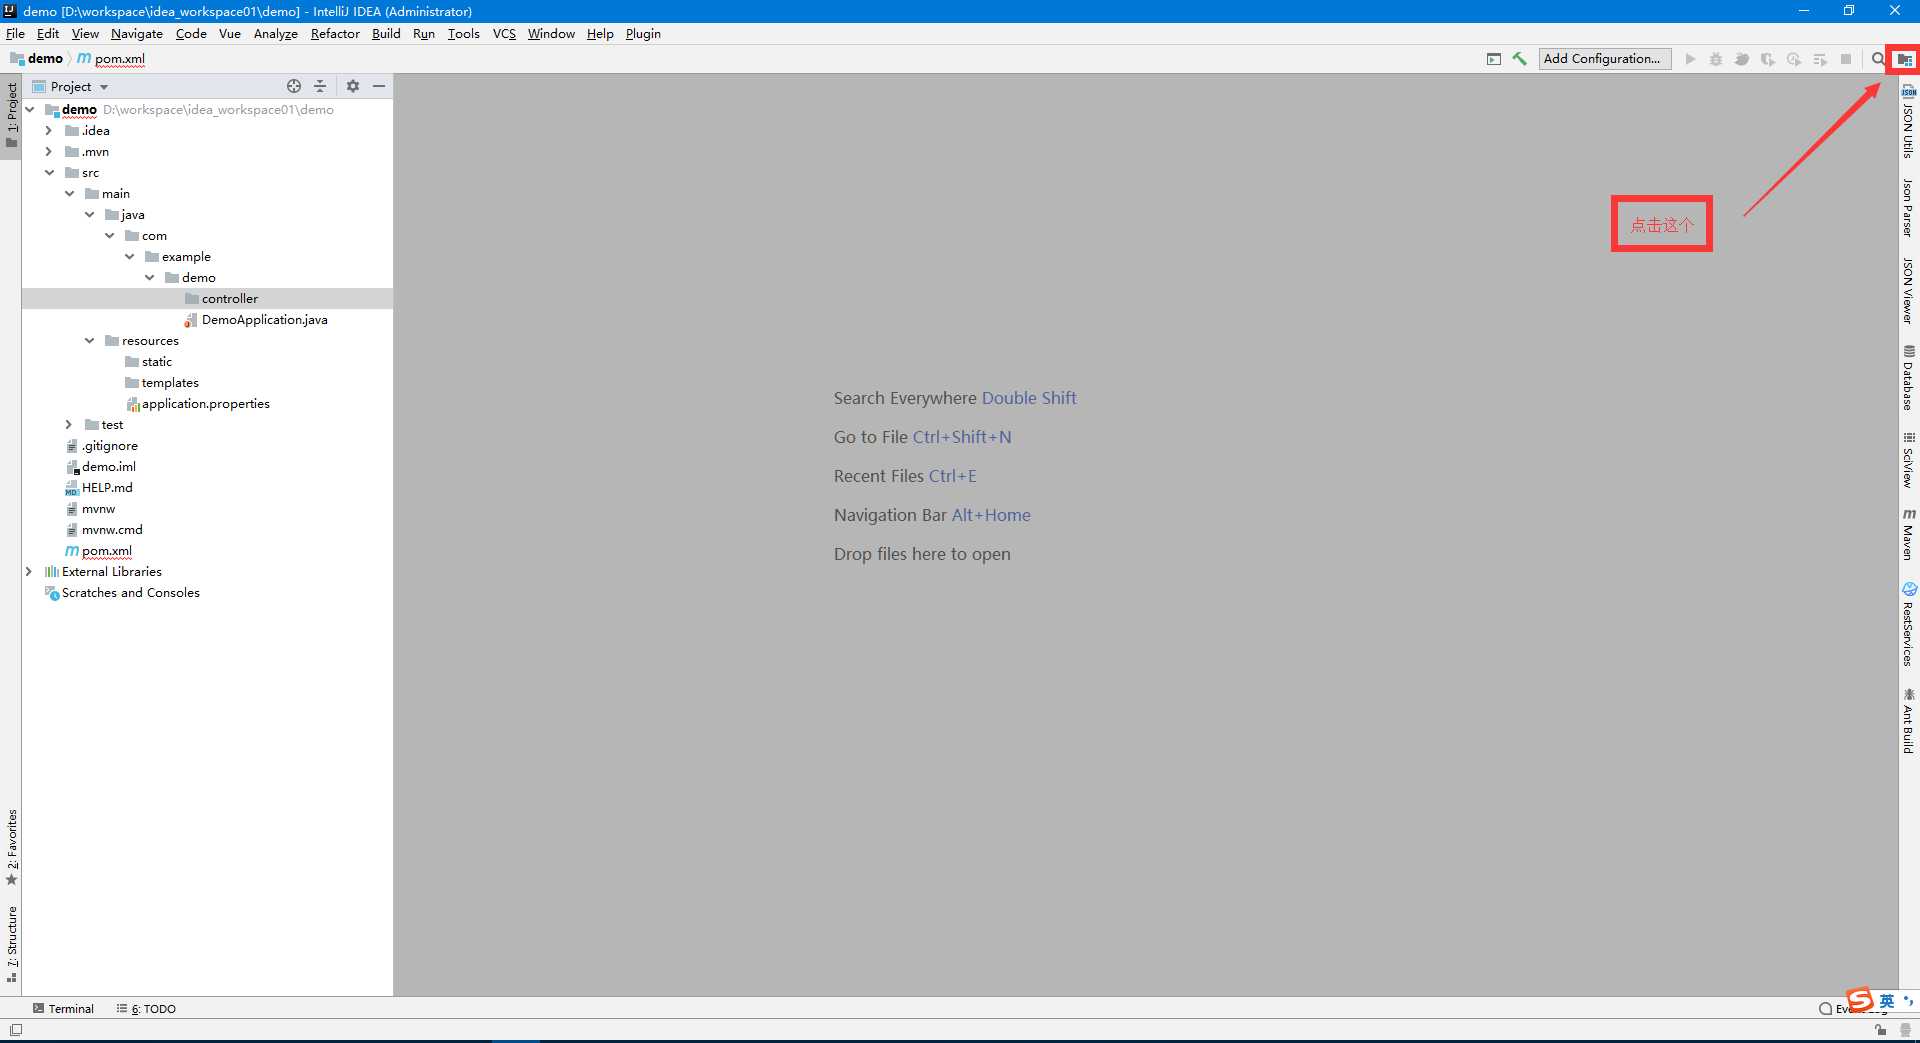1920x1043 pixels.
Task: Click Add Configuration... button
Action: pos(1604,59)
